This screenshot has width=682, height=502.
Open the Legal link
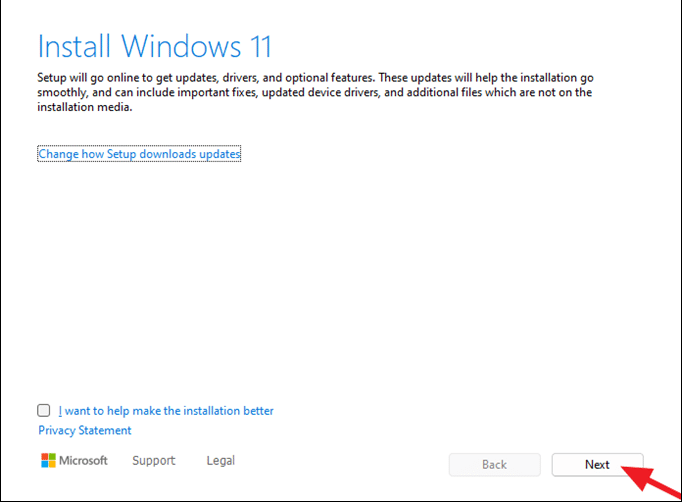pyautogui.click(x=221, y=461)
